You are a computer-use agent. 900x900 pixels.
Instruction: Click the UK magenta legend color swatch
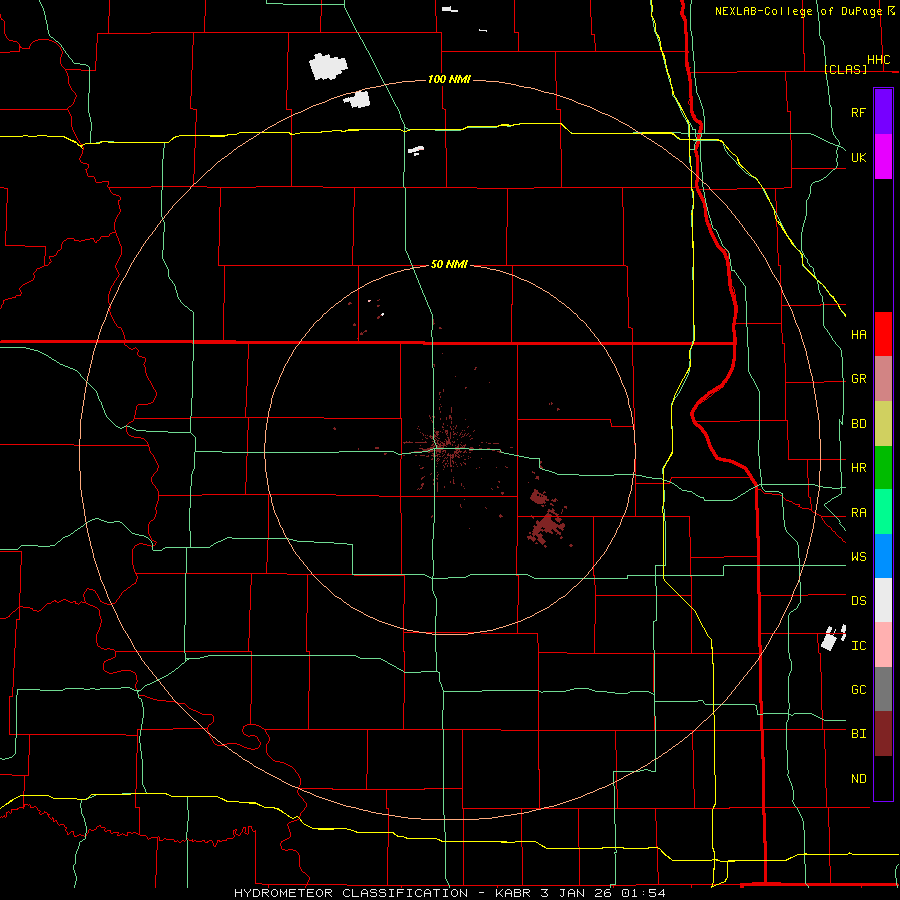883,157
